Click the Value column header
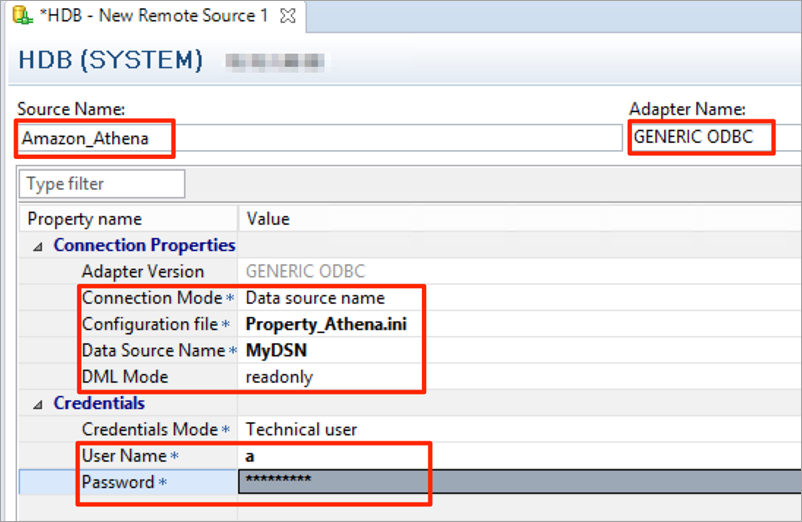 pyautogui.click(x=520, y=218)
